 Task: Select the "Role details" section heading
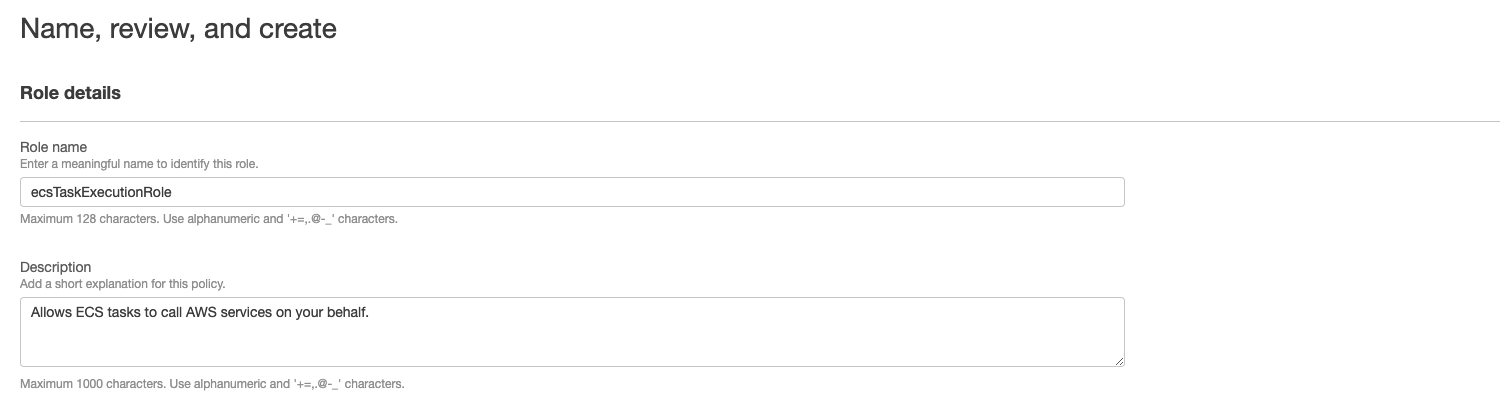click(70, 93)
